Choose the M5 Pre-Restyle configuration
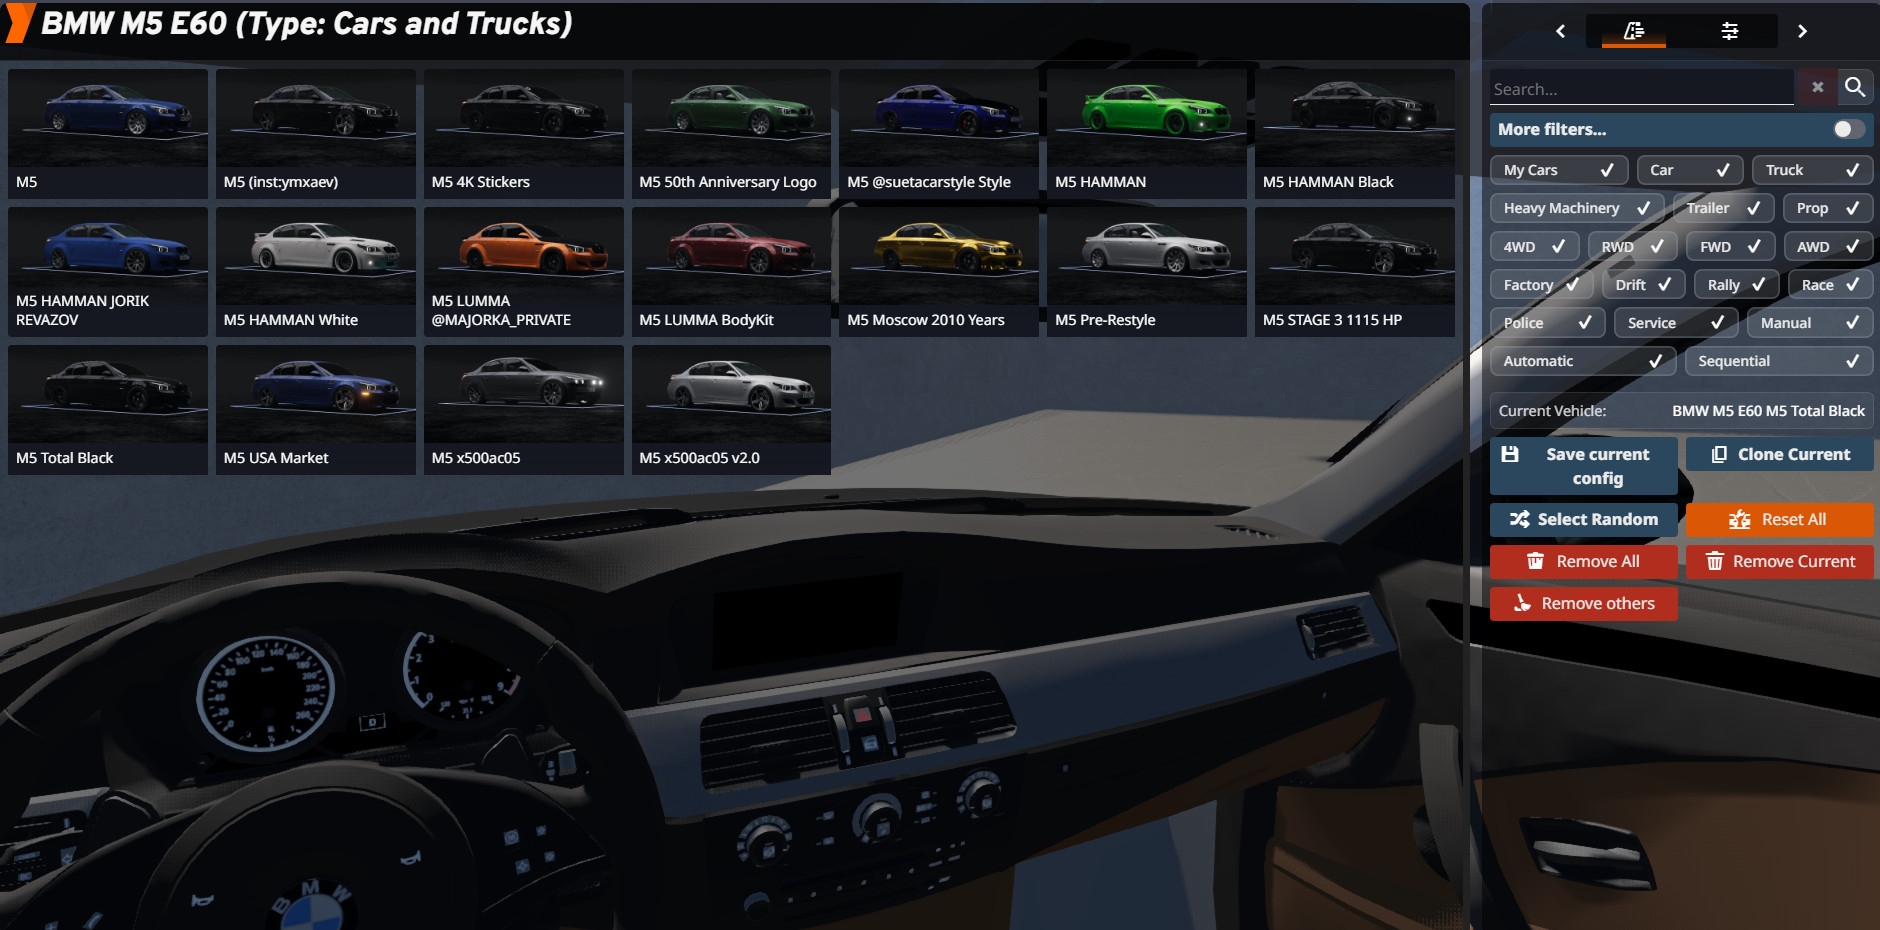Image resolution: width=1880 pixels, height=930 pixels. [x=1147, y=272]
